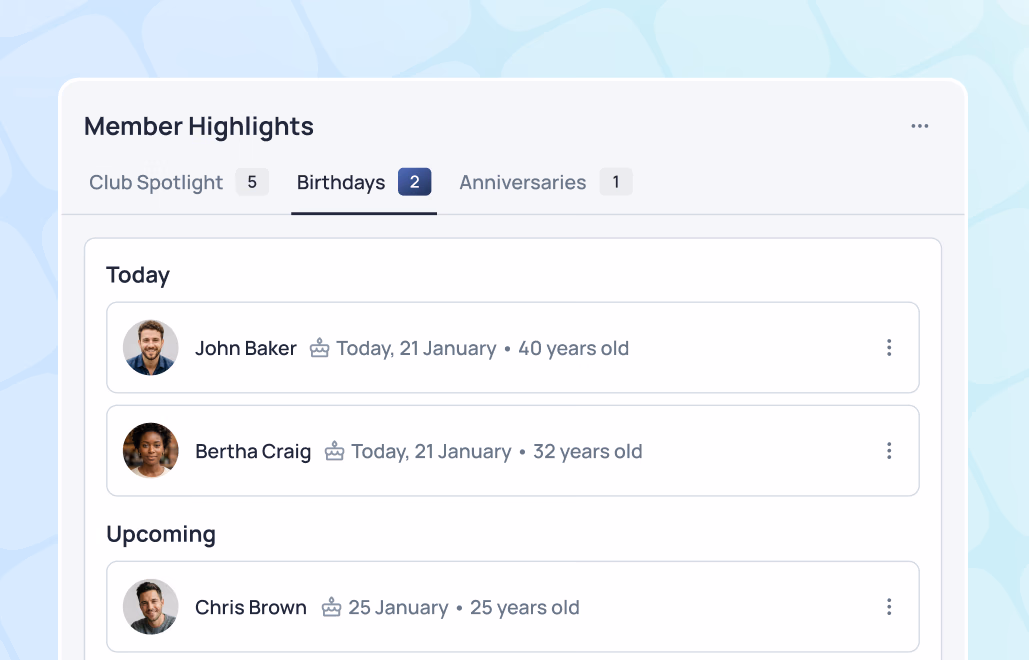
Task: Click the Upcoming section heading
Action: [161, 535]
